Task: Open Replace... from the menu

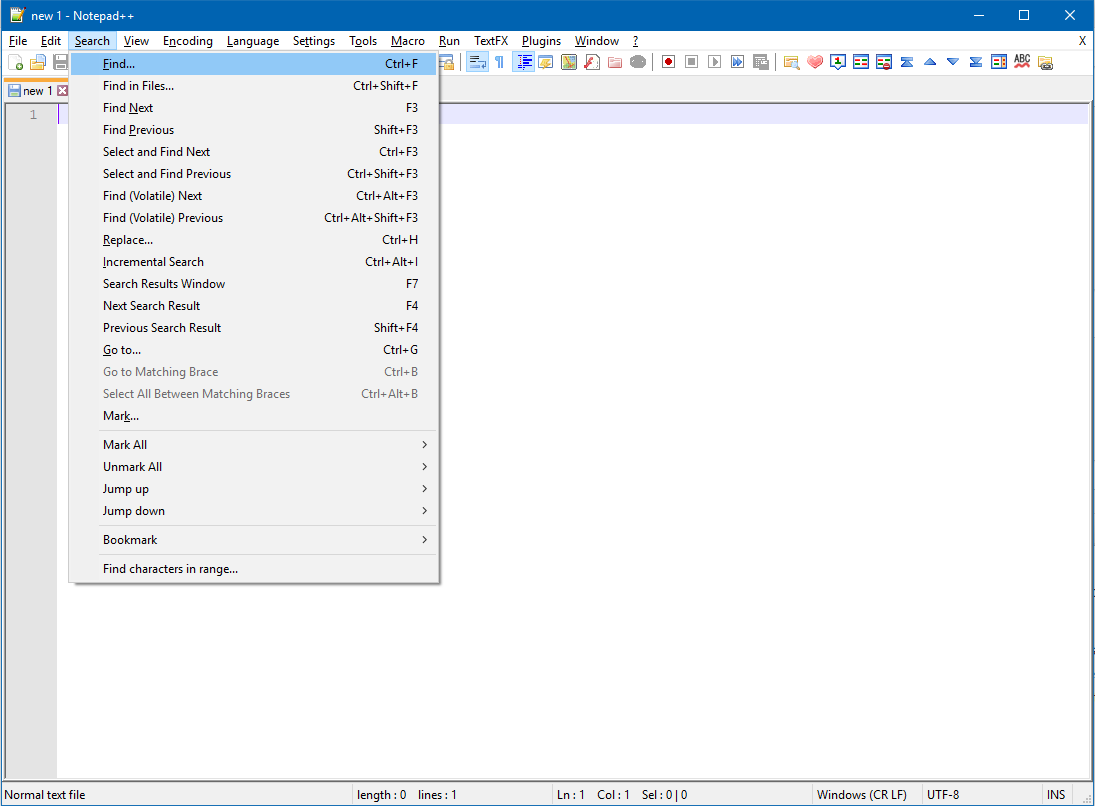Action: coord(253,240)
